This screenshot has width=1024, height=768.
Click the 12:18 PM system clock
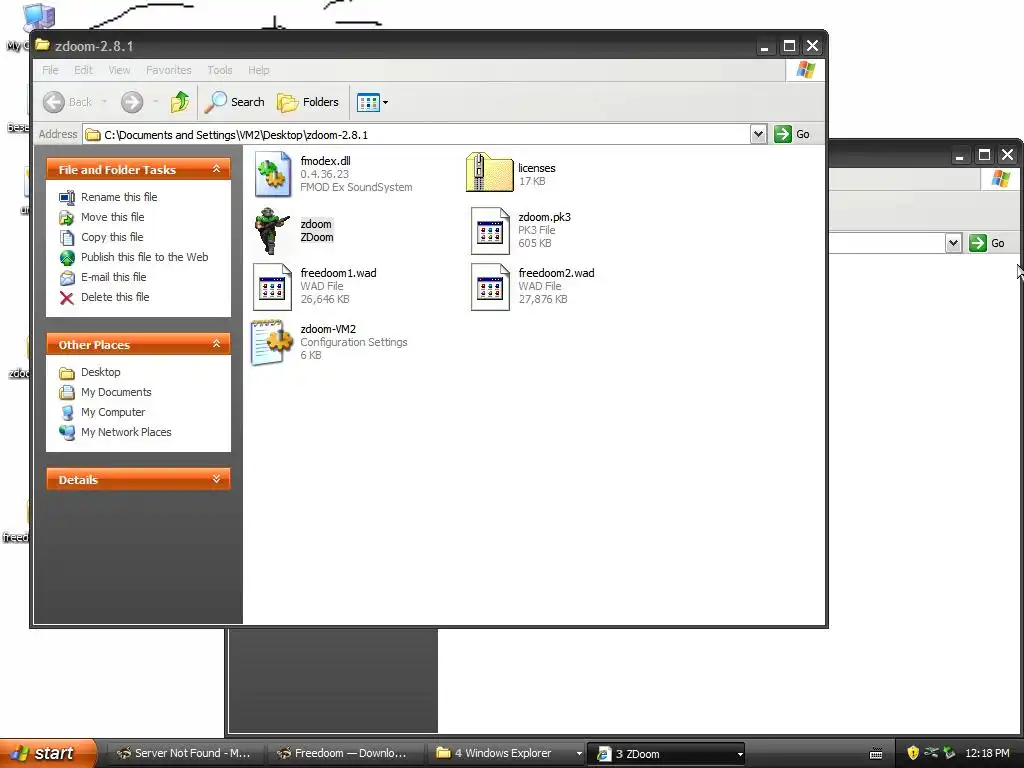pos(987,753)
